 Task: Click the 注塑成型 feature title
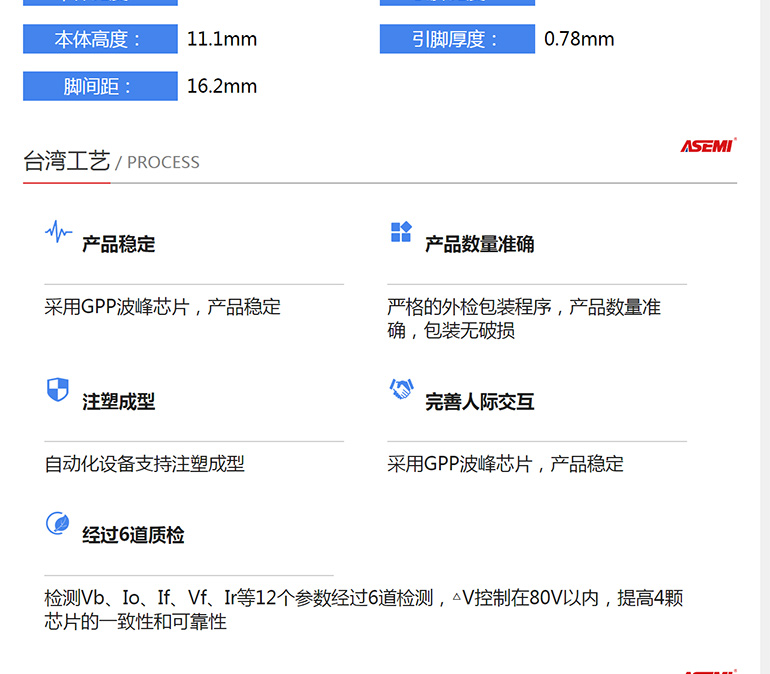tap(118, 402)
